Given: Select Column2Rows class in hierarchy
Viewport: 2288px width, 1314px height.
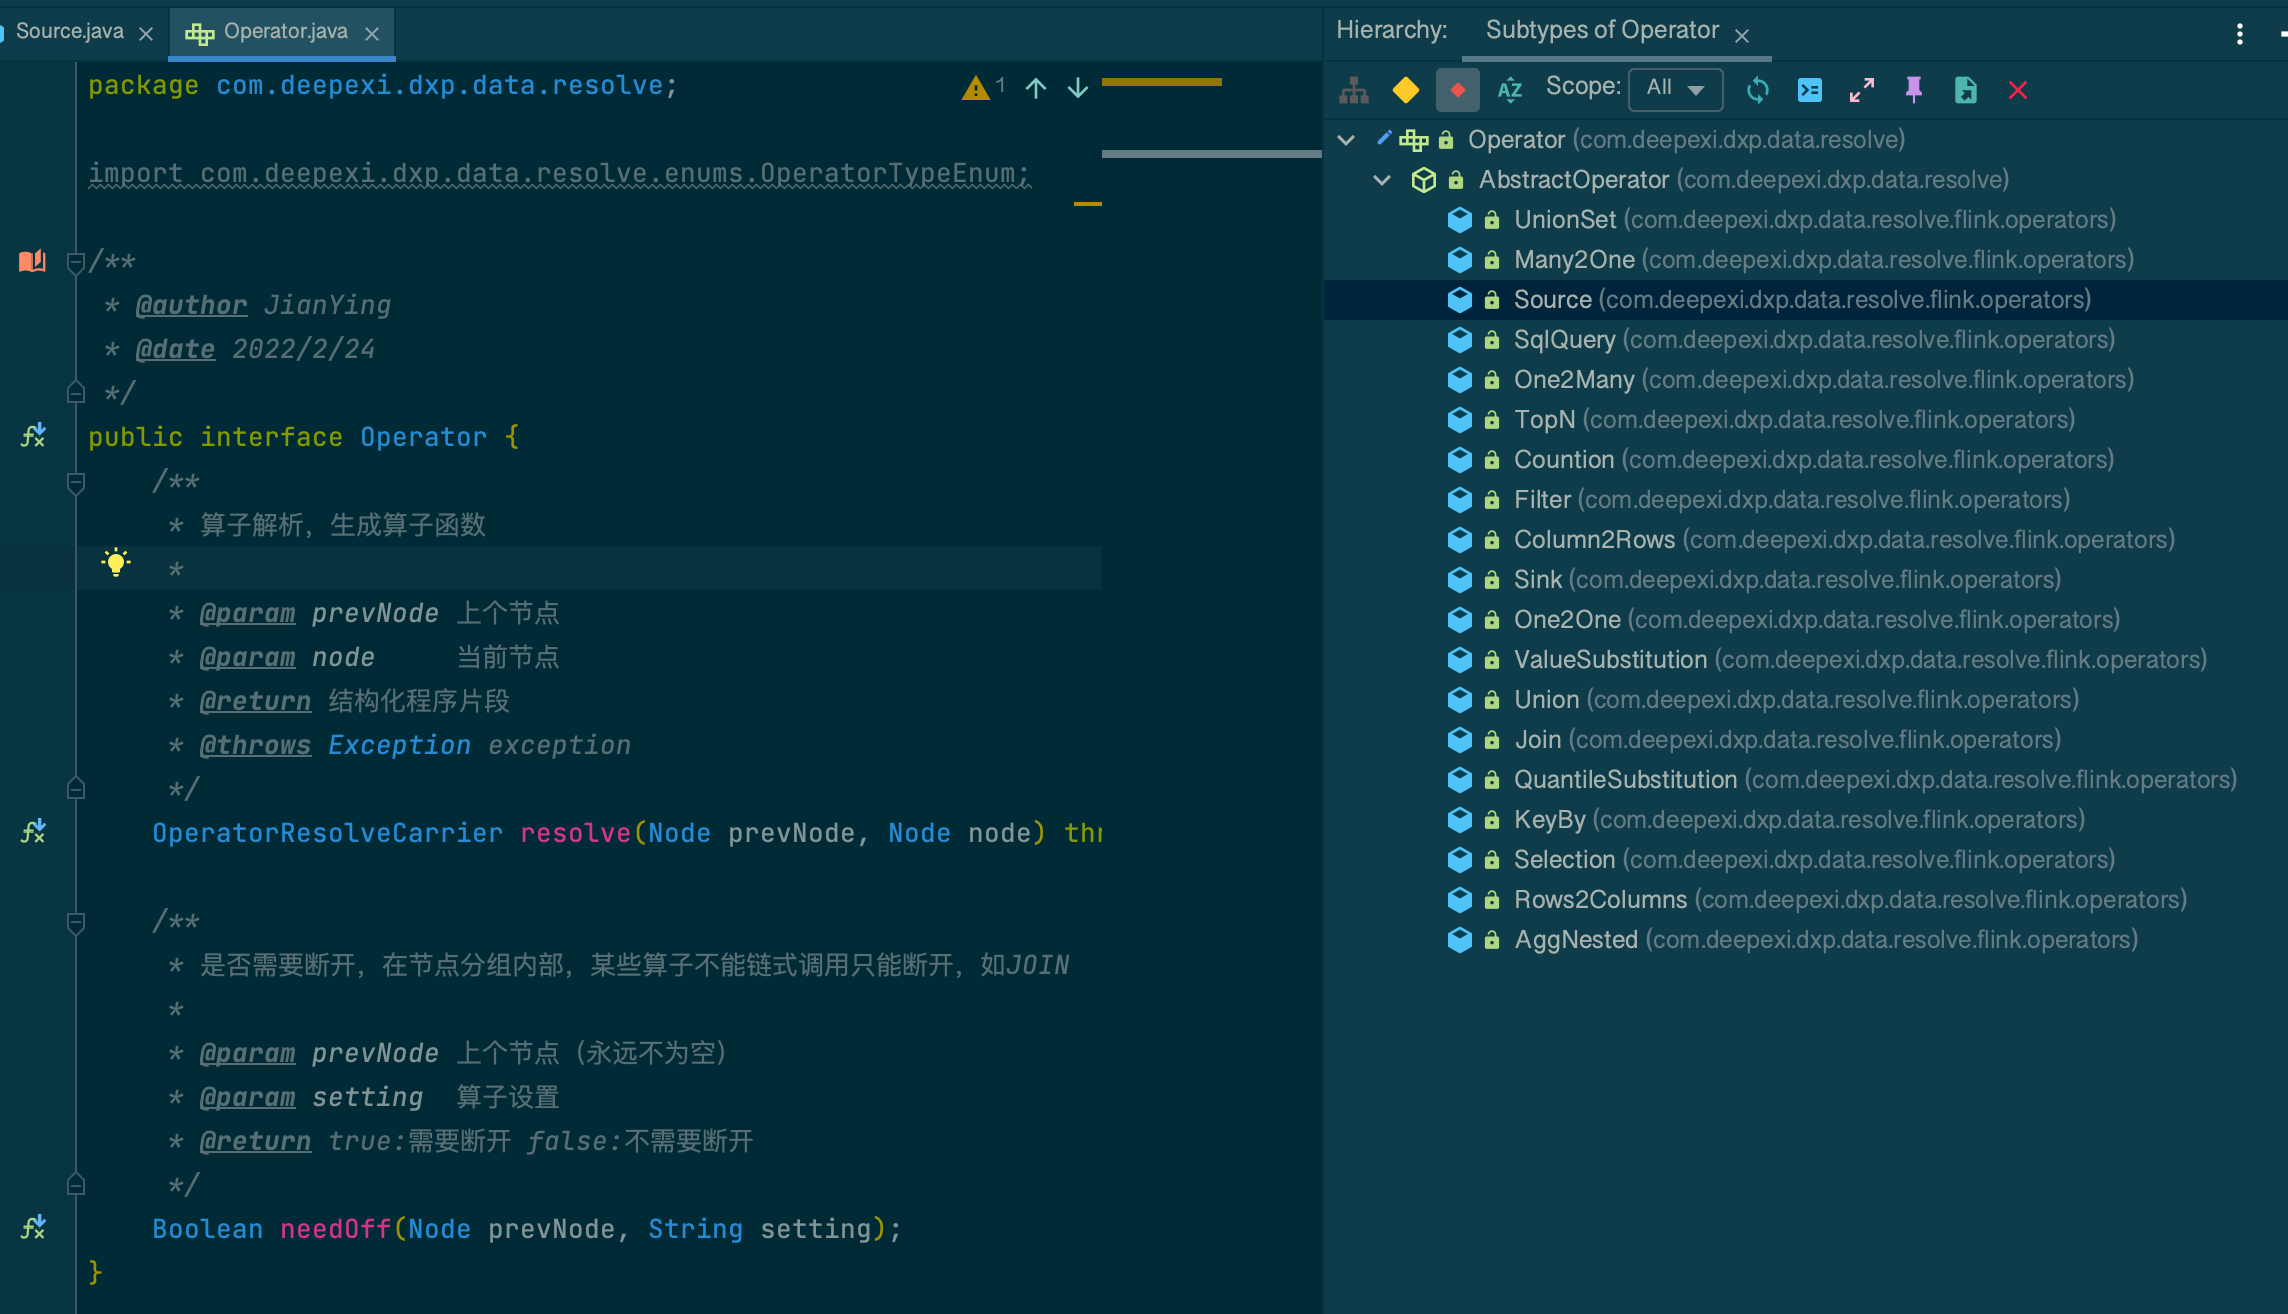Looking at the screenshot, I should click(x=1844, y=539).
